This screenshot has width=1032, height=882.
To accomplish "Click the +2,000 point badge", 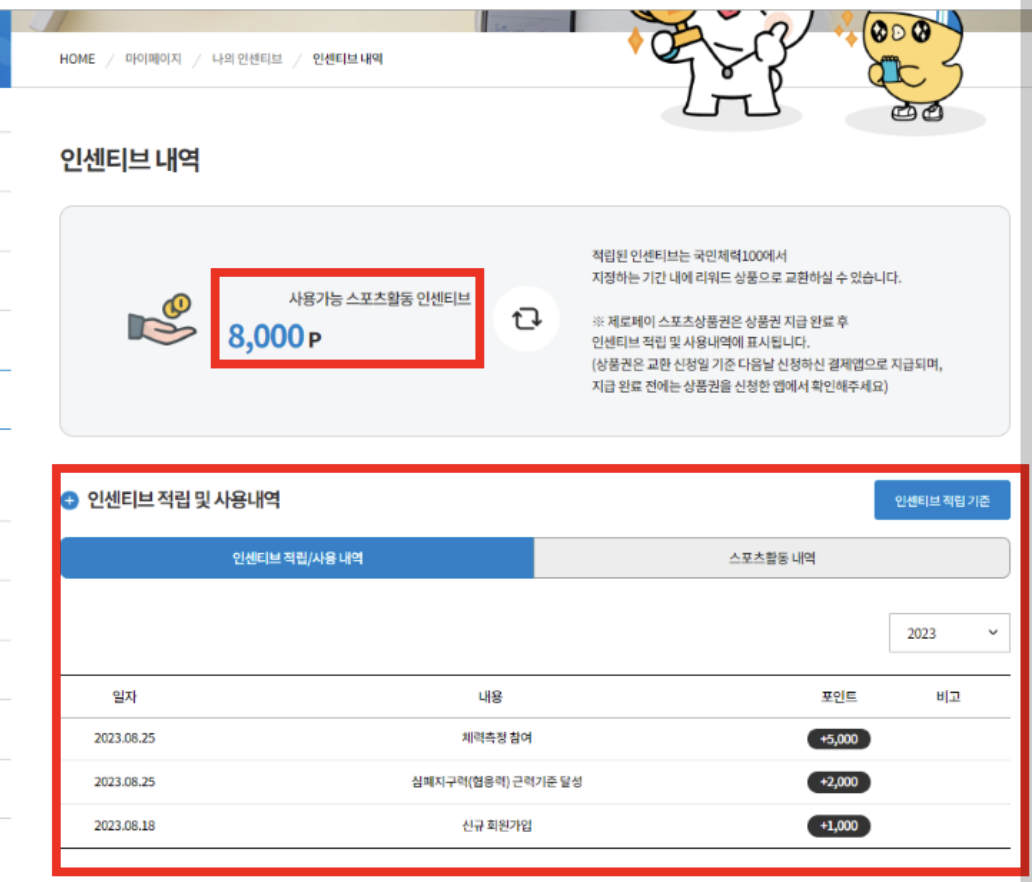I will pyautogui.click(x=838, y=783).
